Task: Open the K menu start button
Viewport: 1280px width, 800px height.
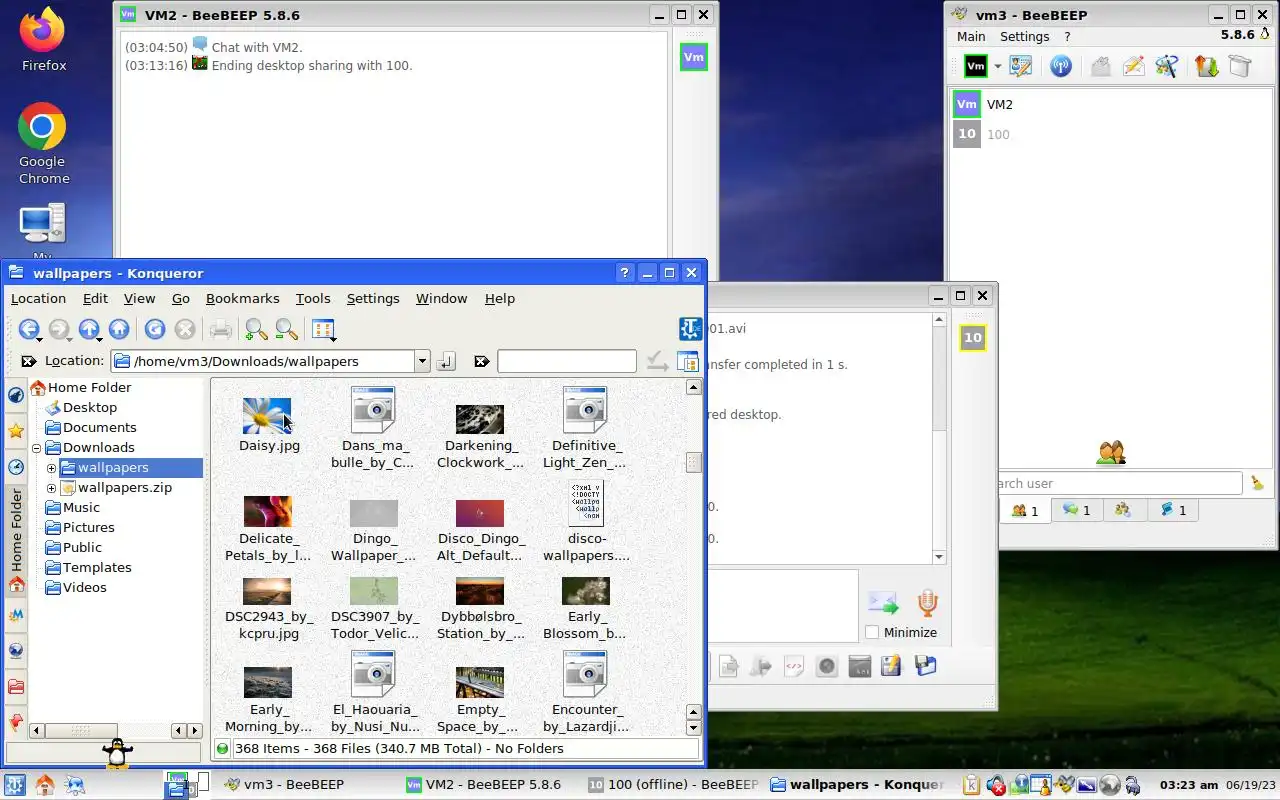Action: click(14, 785)
